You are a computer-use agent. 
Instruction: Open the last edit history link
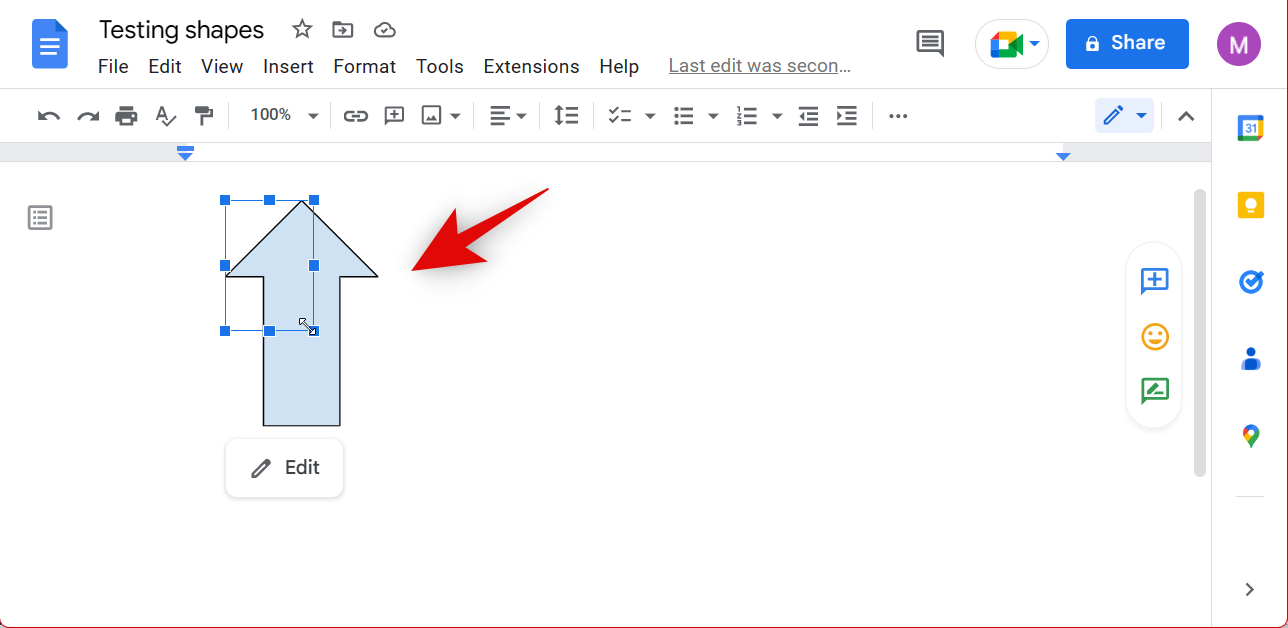(x=760, y=66)
